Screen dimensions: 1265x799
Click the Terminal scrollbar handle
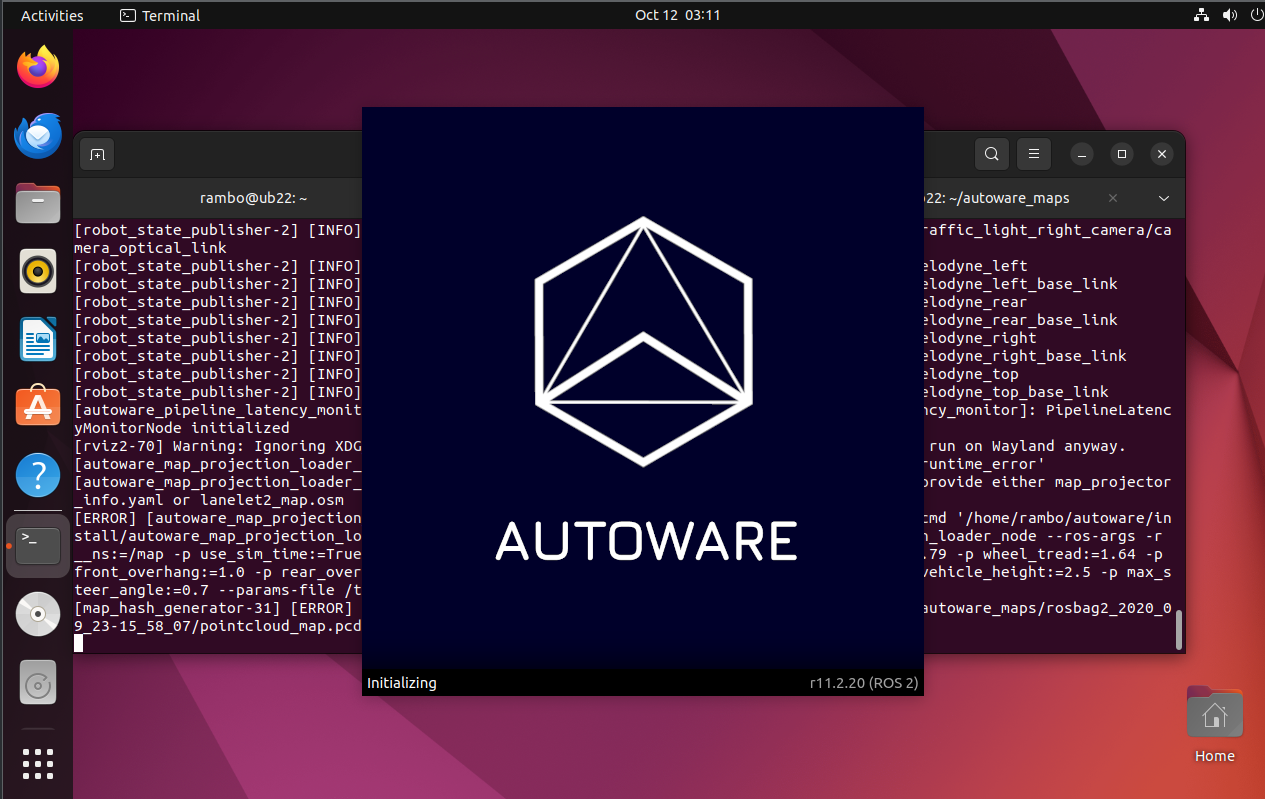1179,630
